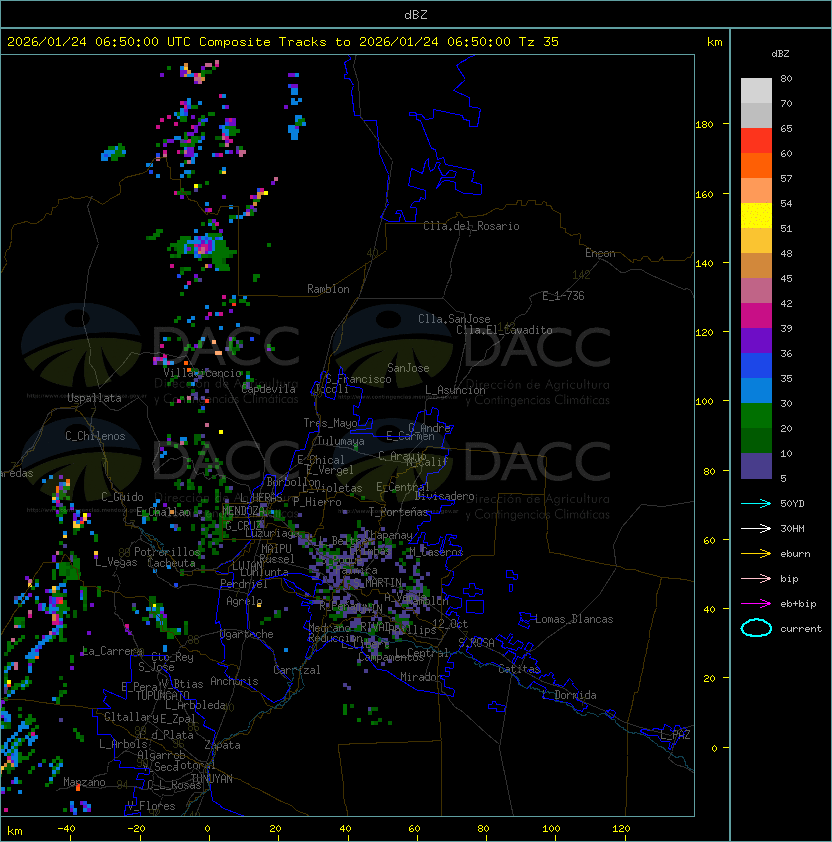The height and width of the screenshot is (842, 832).
Task: Click the 'Tz 35' text in the header
Action: [x=539, y=42]
